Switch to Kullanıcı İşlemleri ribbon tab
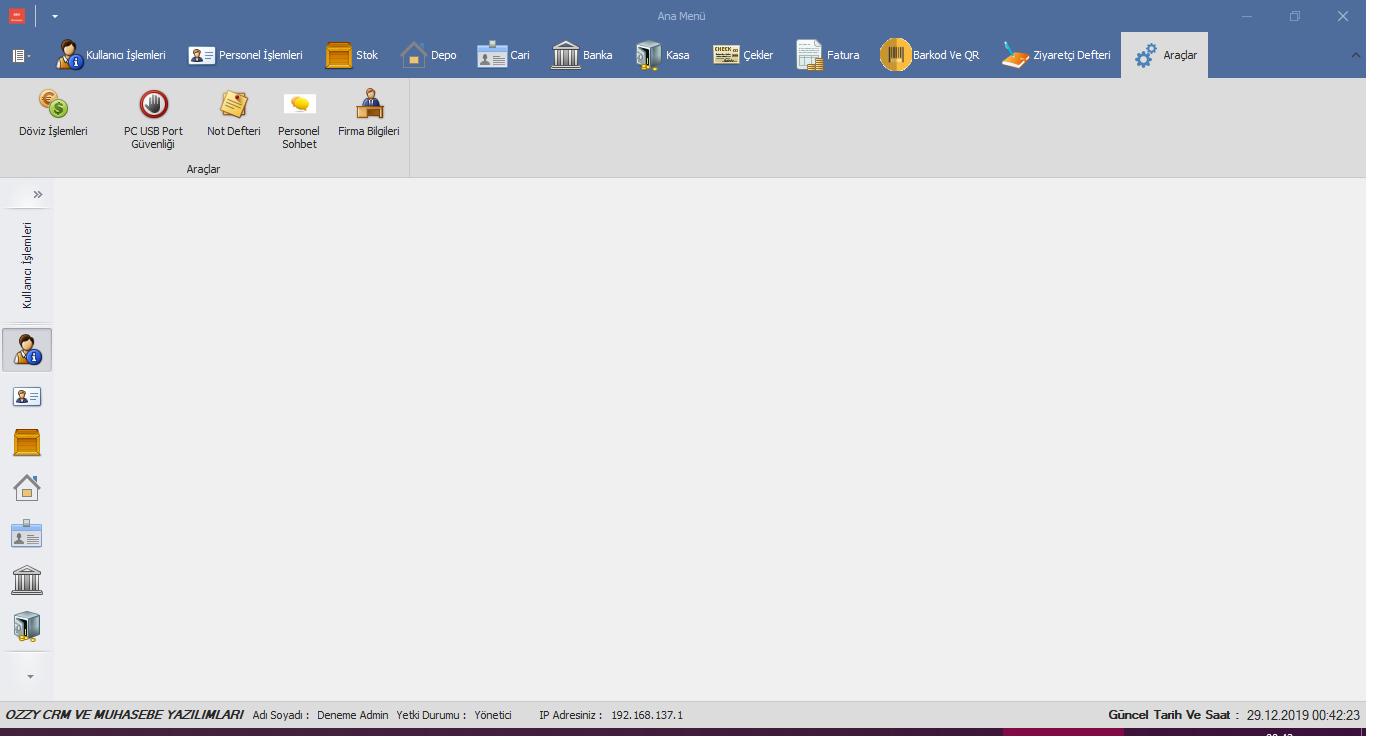This screenshot has width=1374, height=736. coord(111,55)
